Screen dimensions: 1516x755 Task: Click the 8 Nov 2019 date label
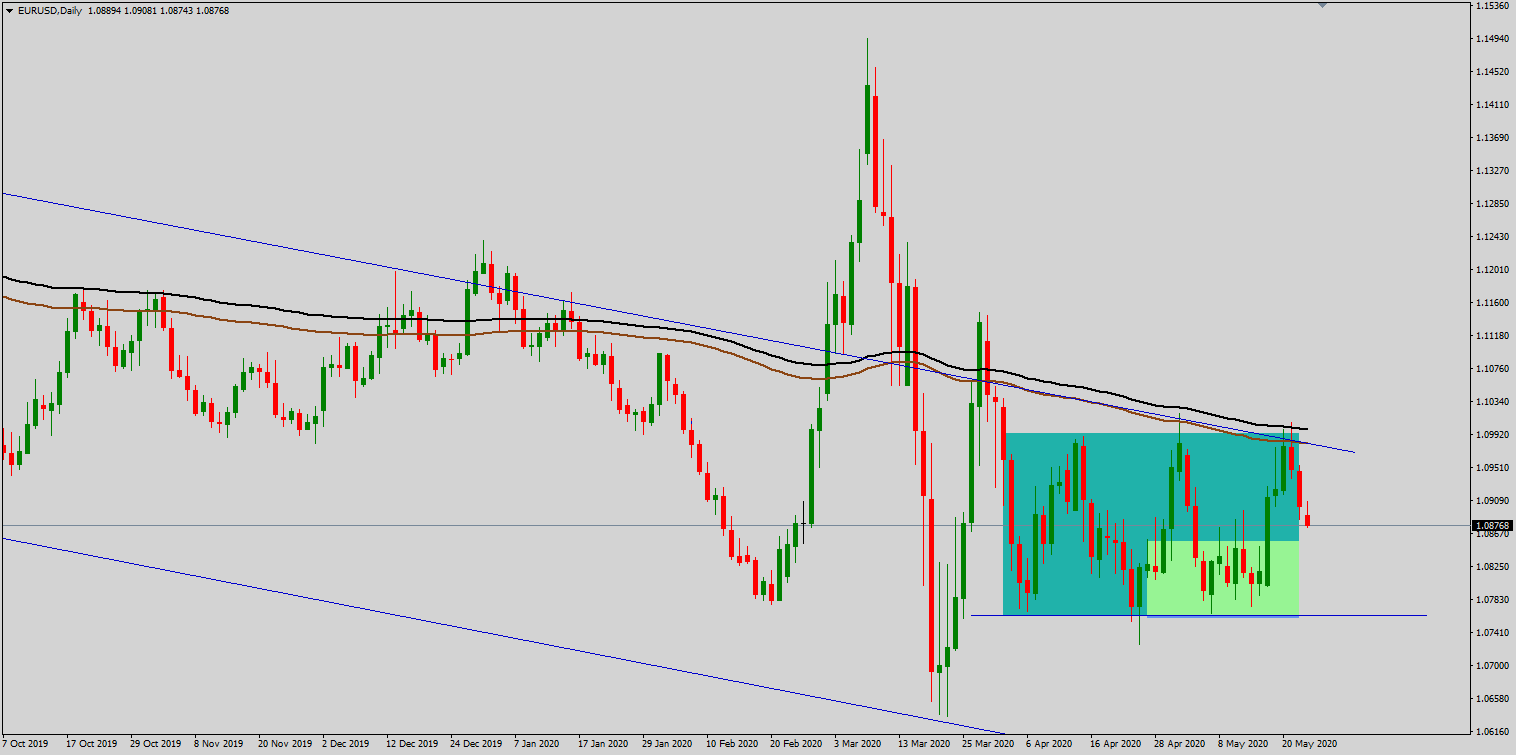point(218,745)
